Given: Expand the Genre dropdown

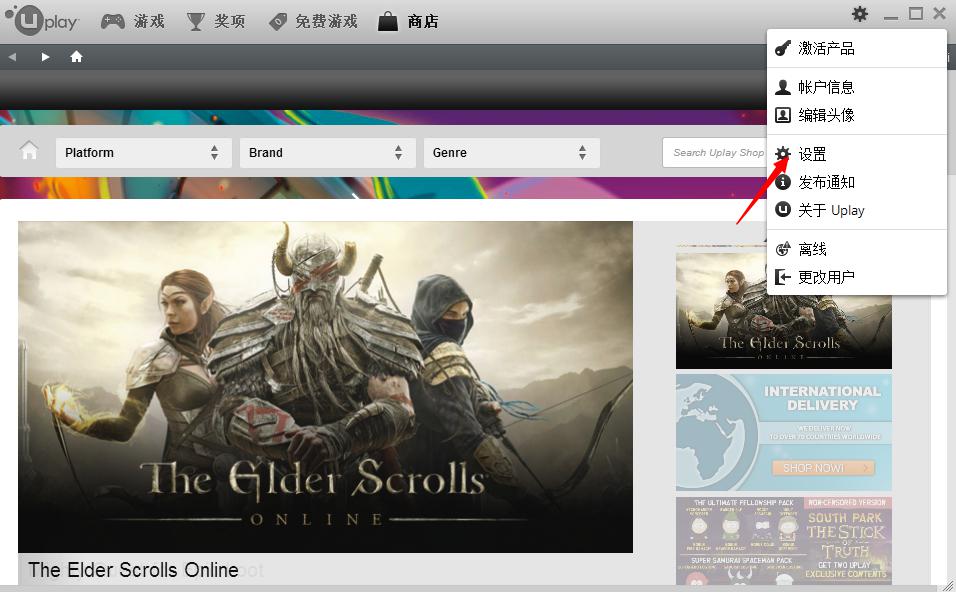Looking at the screenshot, I should (x=512, y=152).
